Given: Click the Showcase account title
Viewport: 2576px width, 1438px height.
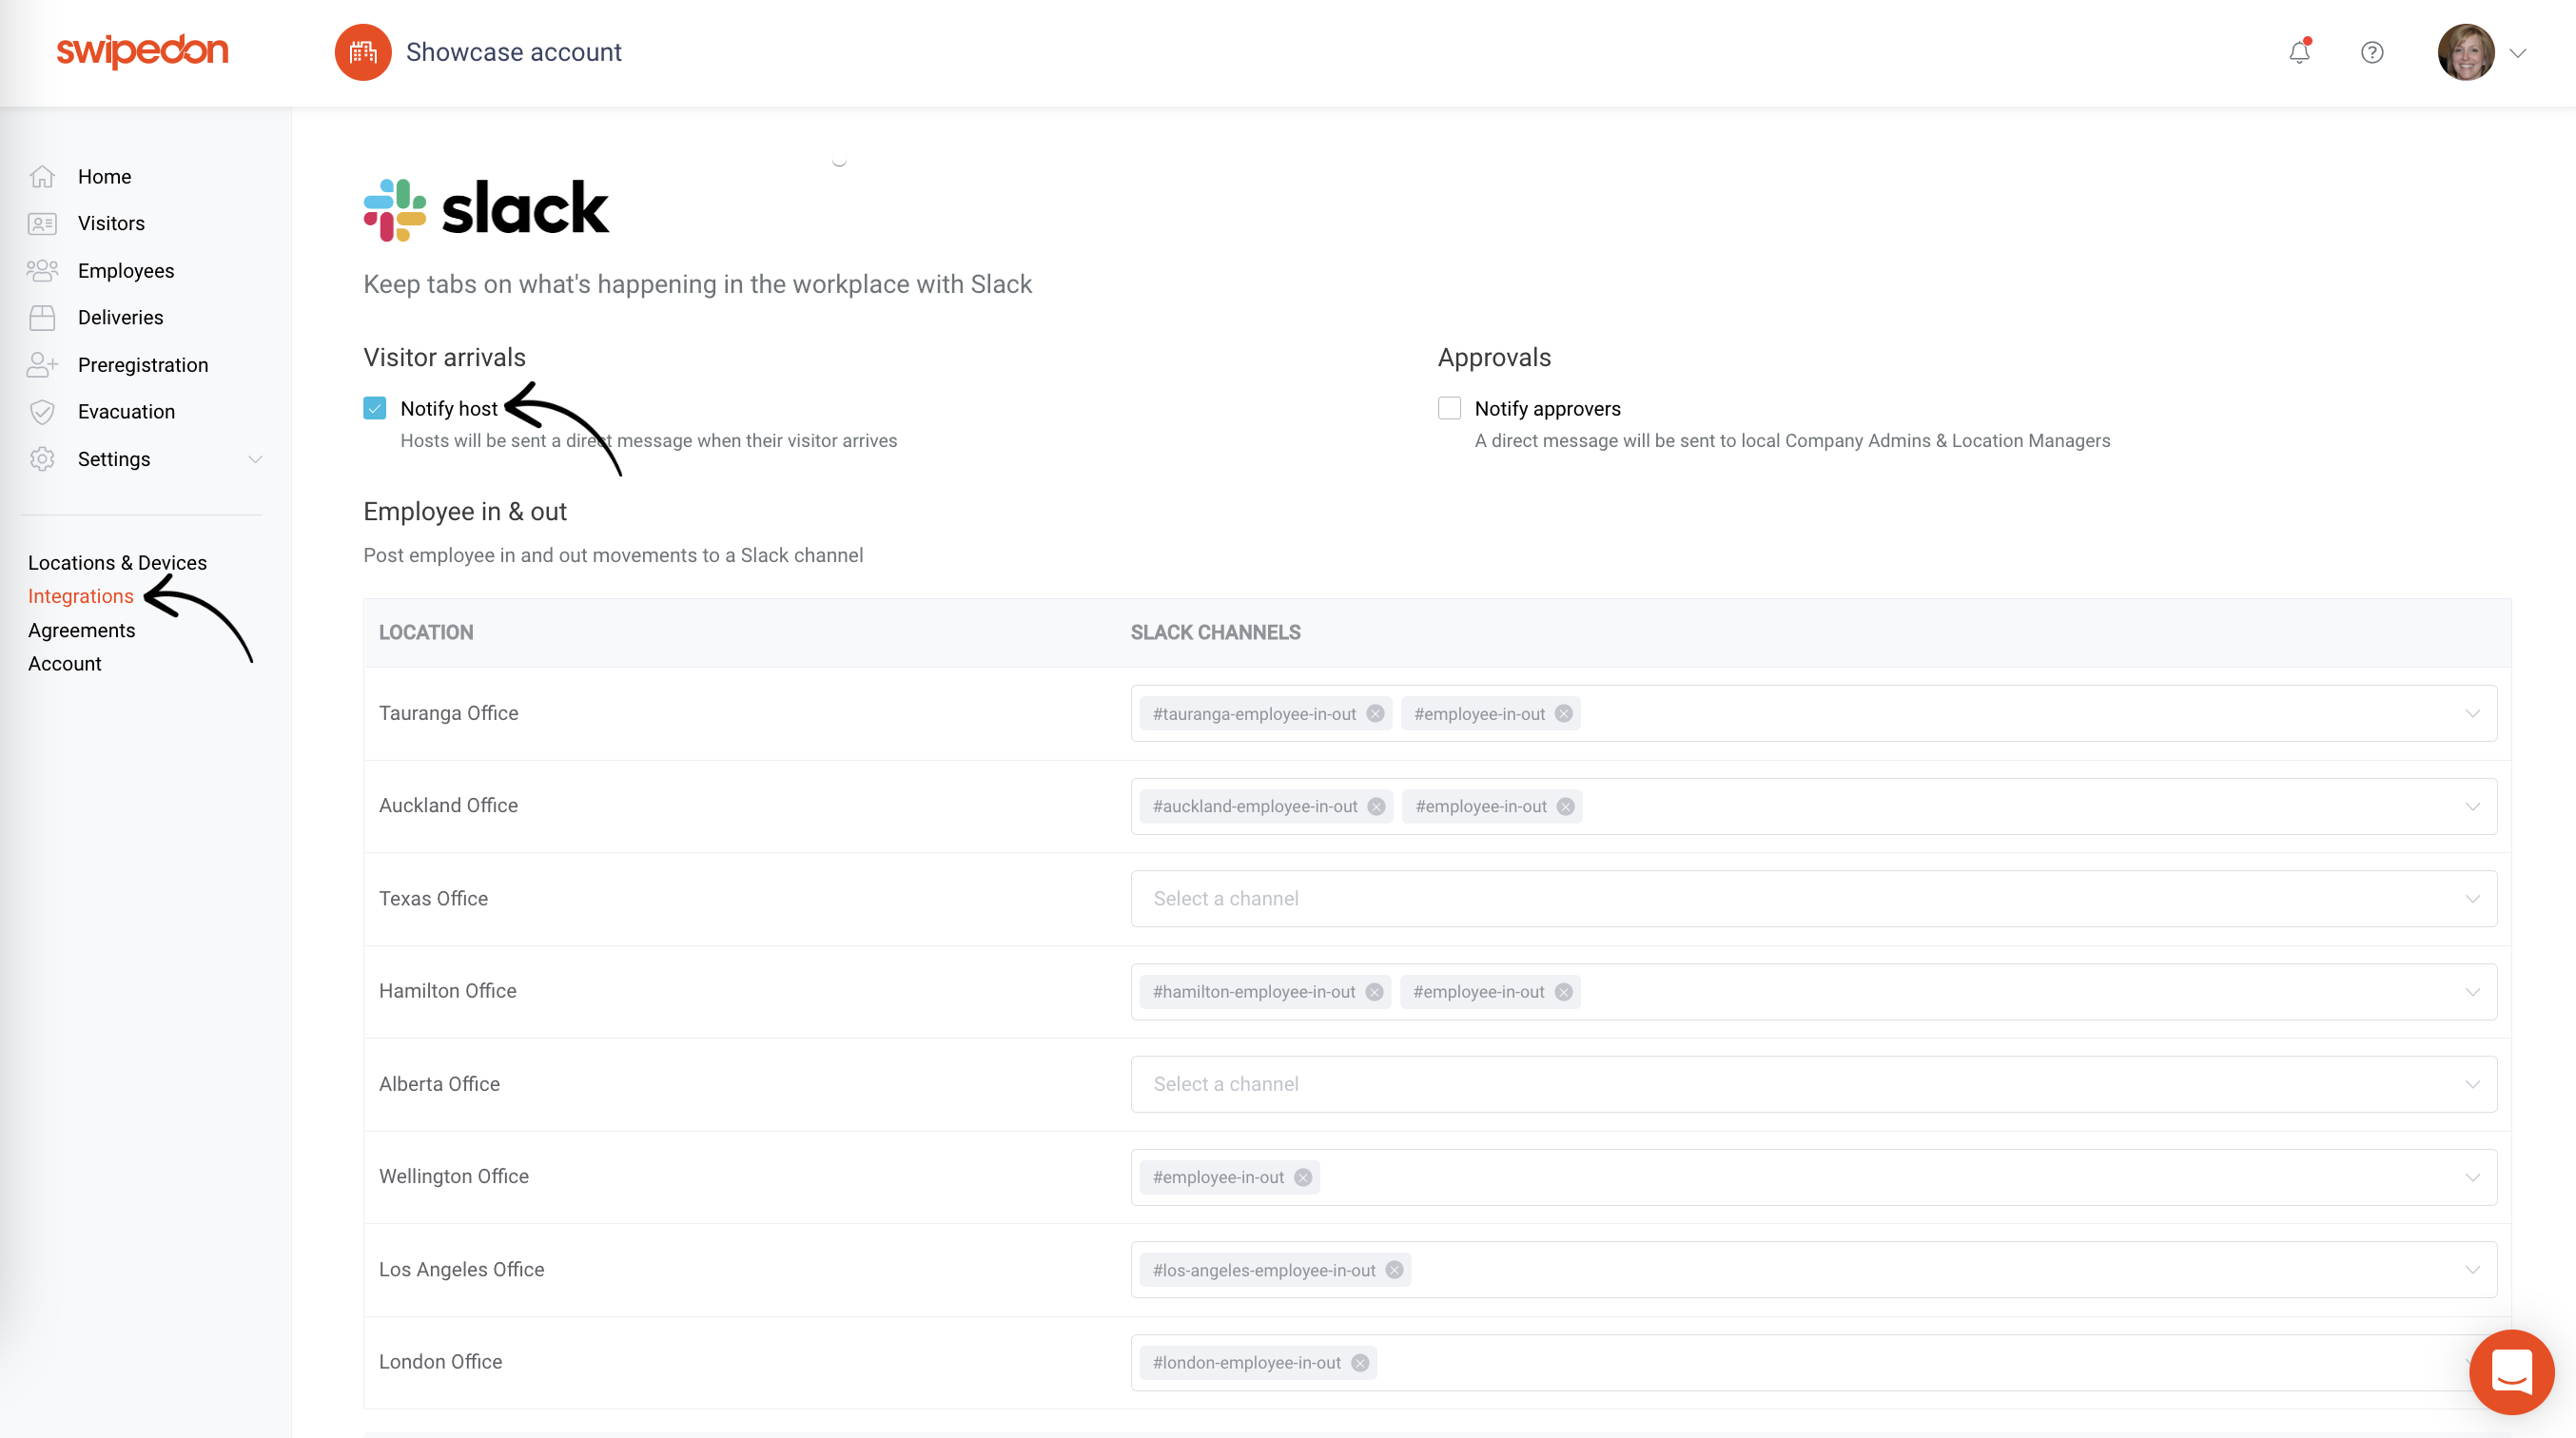Looking at the screenshot, I should coord(513,52).
